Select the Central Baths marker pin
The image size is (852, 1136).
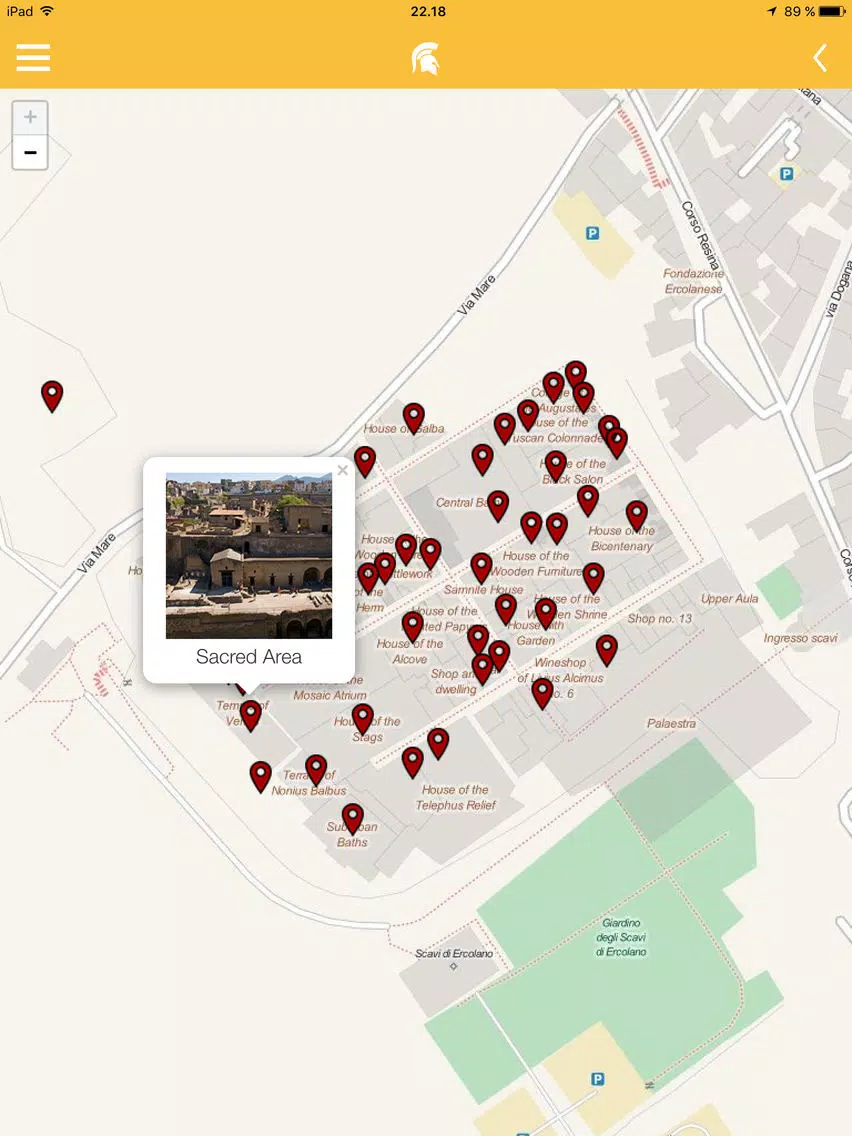498,506
